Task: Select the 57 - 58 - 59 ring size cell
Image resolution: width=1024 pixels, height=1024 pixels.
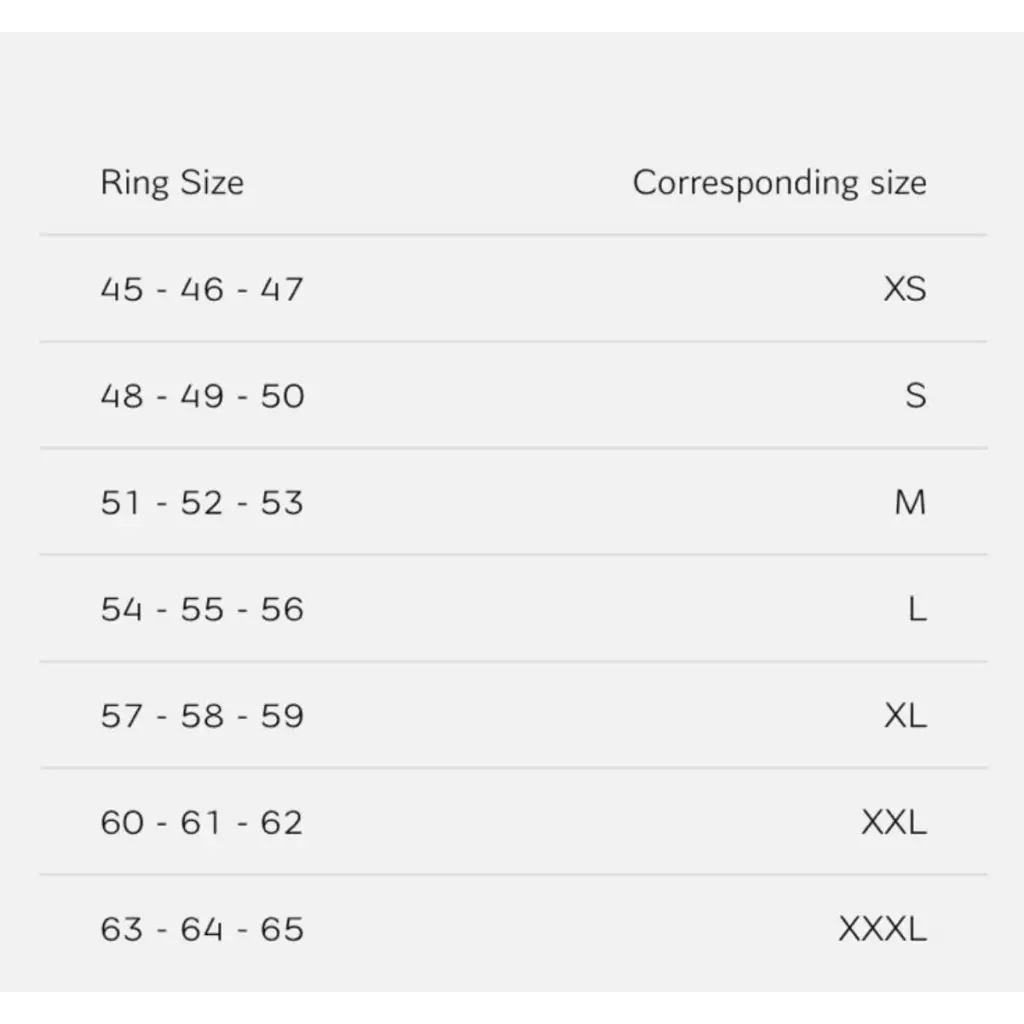Action: pos(202,716)
